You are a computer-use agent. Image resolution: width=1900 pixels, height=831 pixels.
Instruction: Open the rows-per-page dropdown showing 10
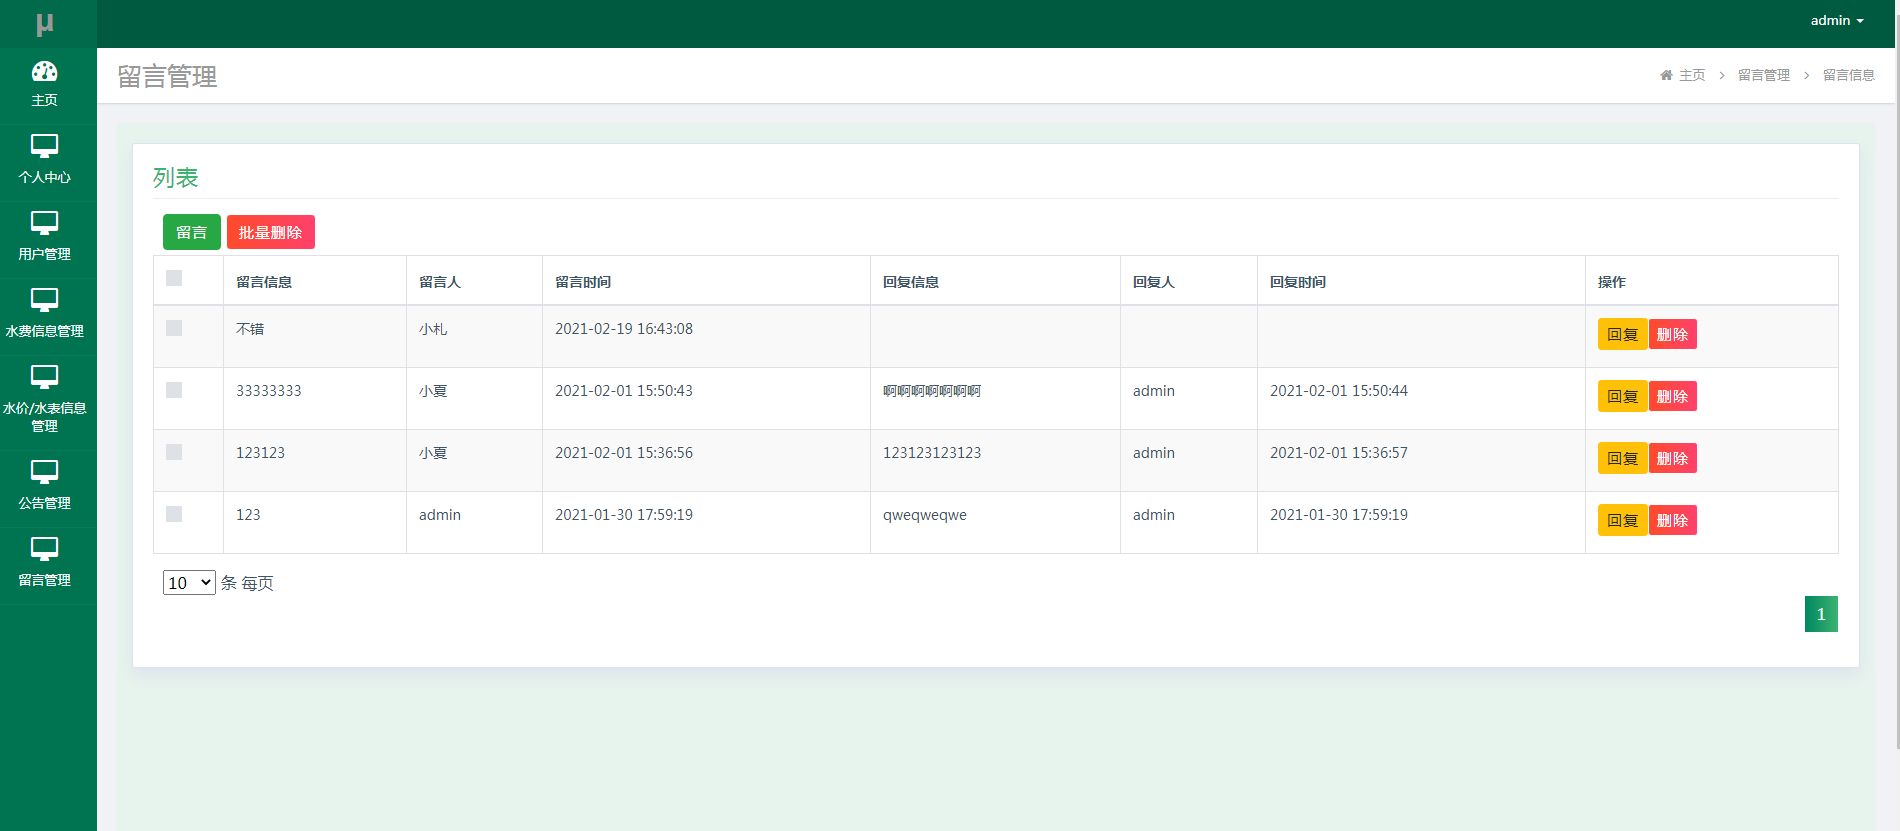(189, 583)
